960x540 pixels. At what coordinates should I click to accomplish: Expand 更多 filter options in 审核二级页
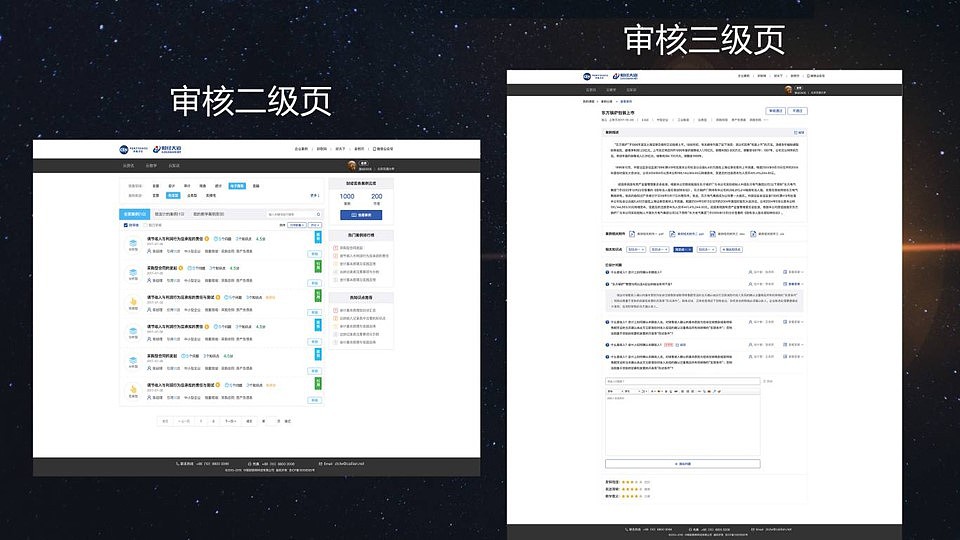tap(315, 195)
